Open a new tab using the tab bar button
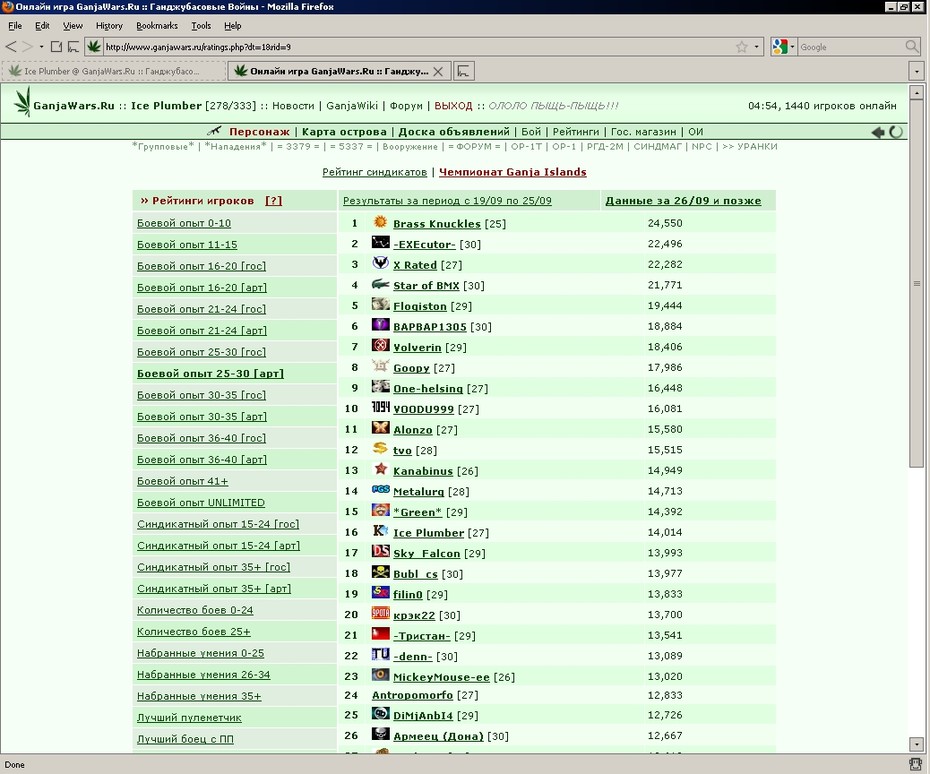The image size is (930, 774). [x=464, y=71]
